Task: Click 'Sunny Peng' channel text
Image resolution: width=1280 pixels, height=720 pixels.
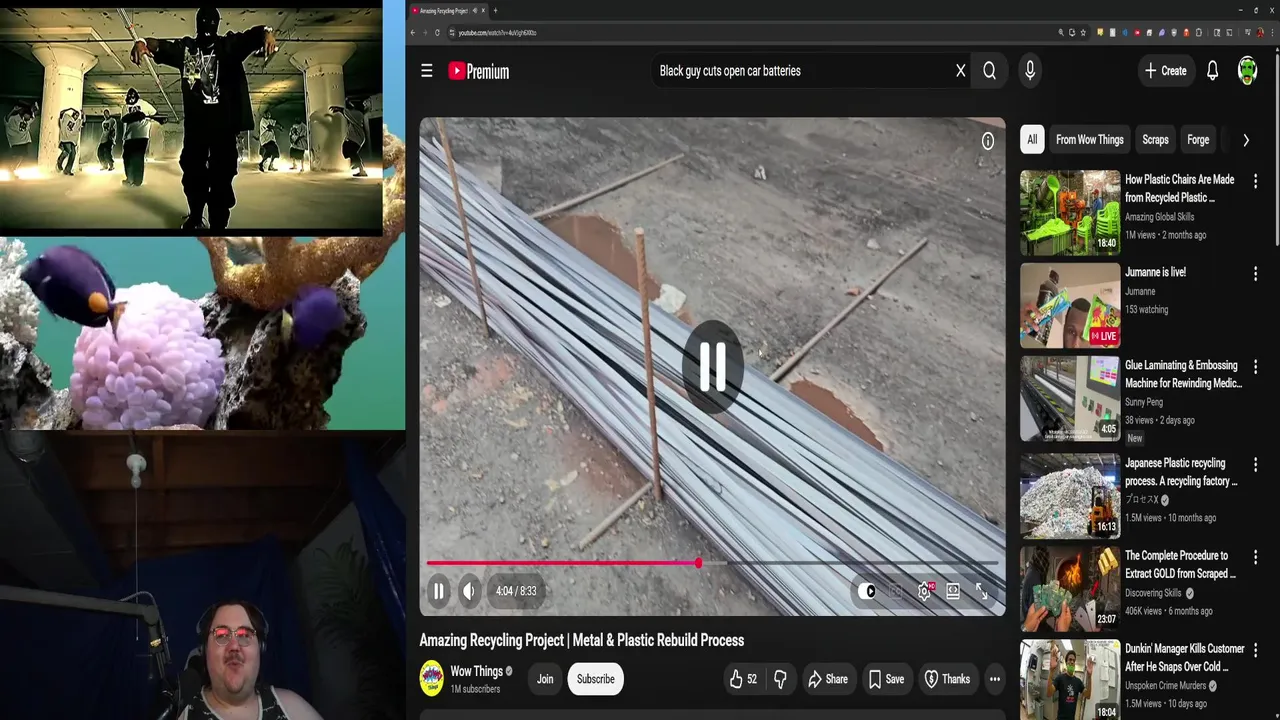Action: (1145, 402)
